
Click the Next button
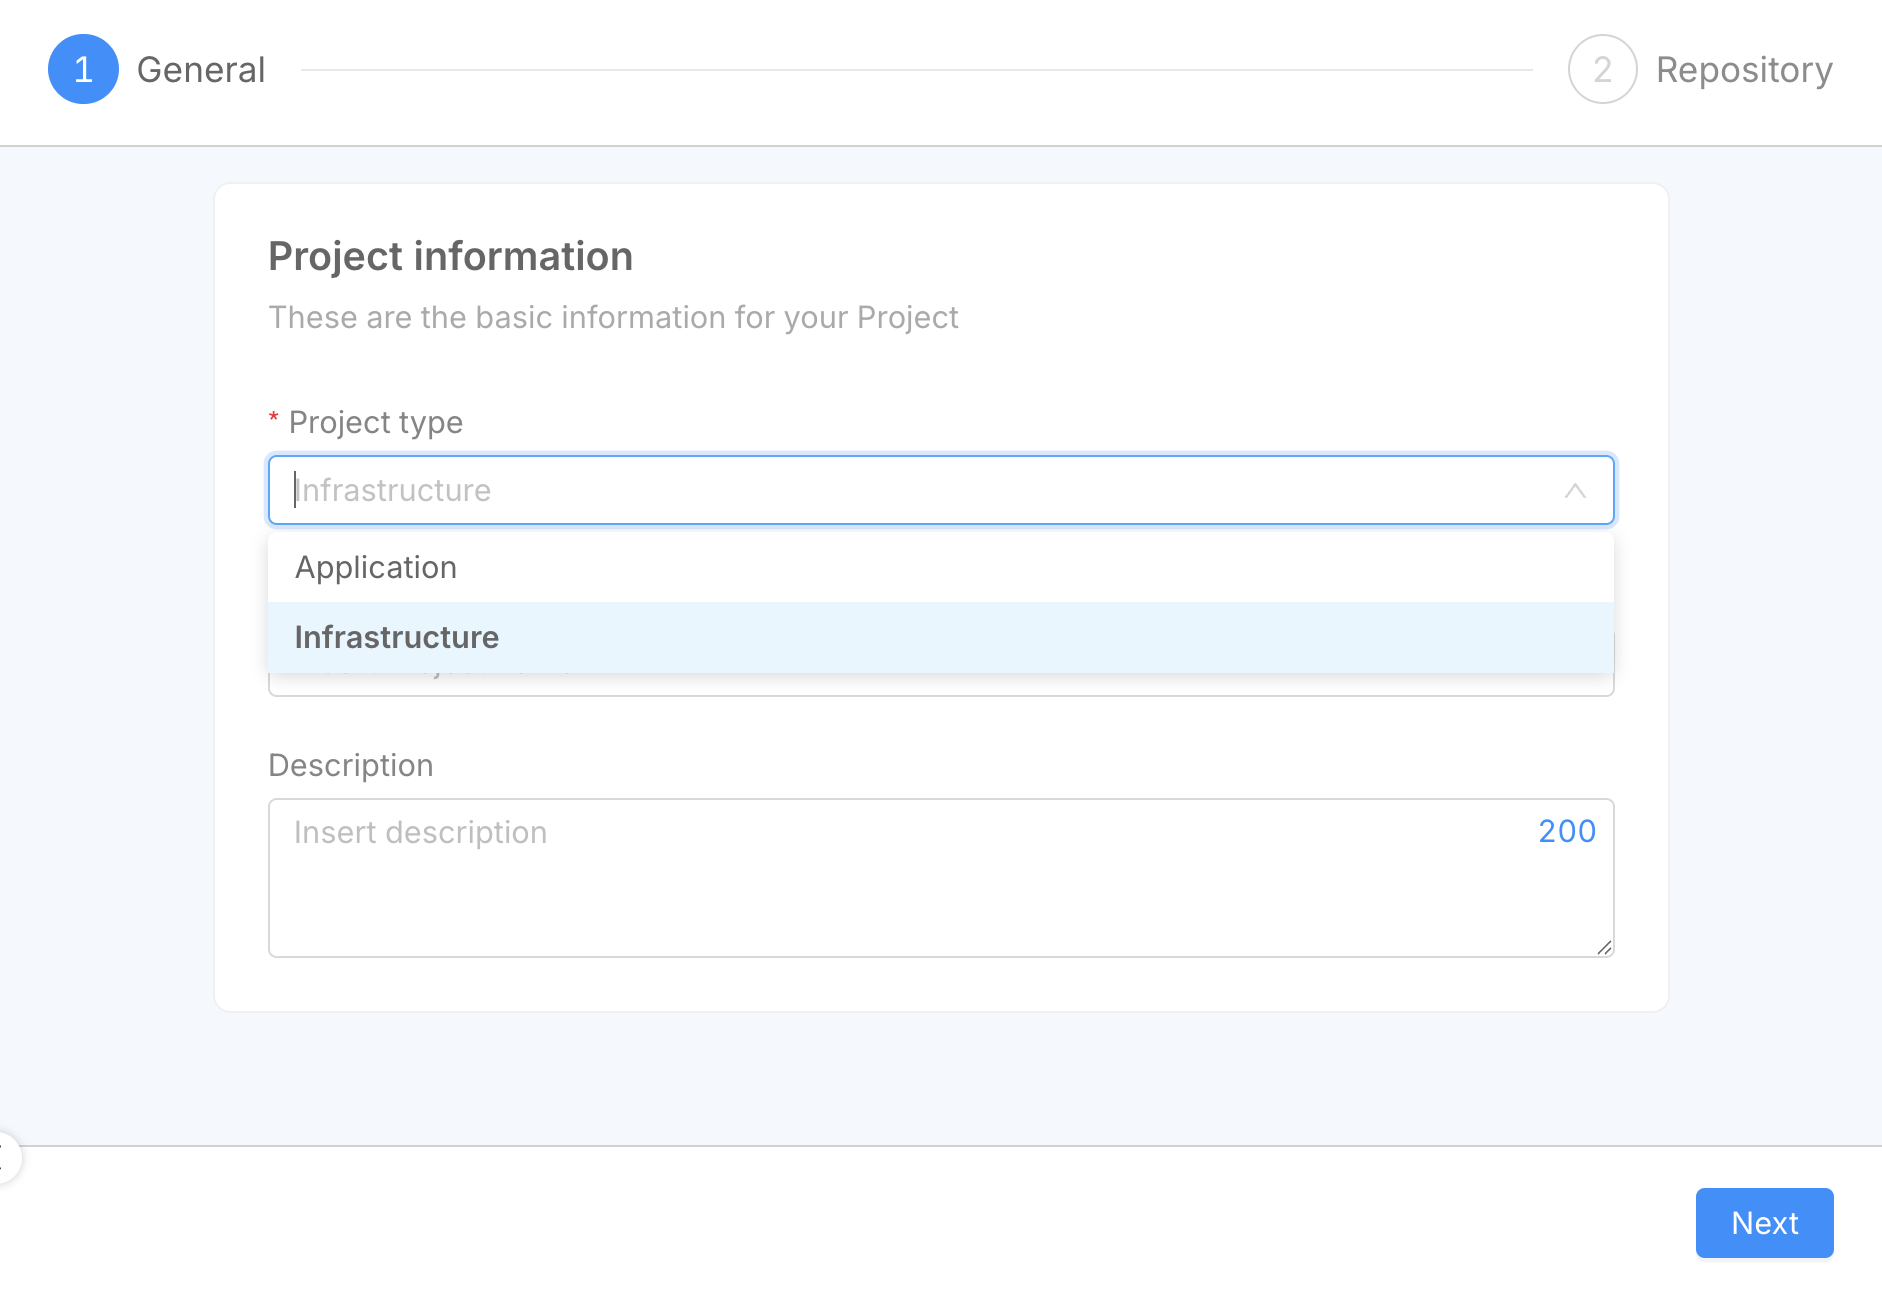click(x=1764, y=1223)
